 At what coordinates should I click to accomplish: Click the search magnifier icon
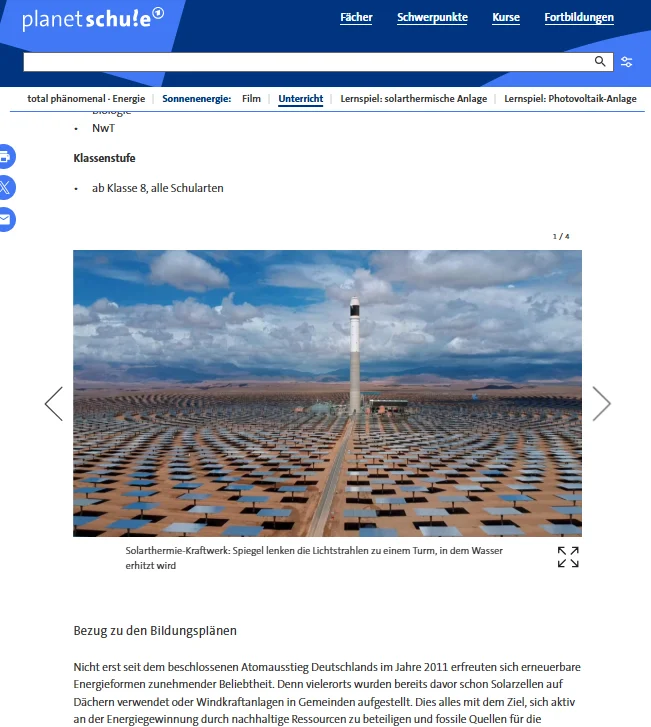600,62
